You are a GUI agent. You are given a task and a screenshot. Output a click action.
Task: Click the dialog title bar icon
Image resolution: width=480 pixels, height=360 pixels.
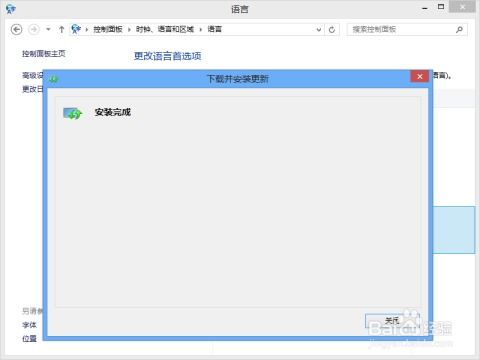pyautogui.click(x=54, y=79)
